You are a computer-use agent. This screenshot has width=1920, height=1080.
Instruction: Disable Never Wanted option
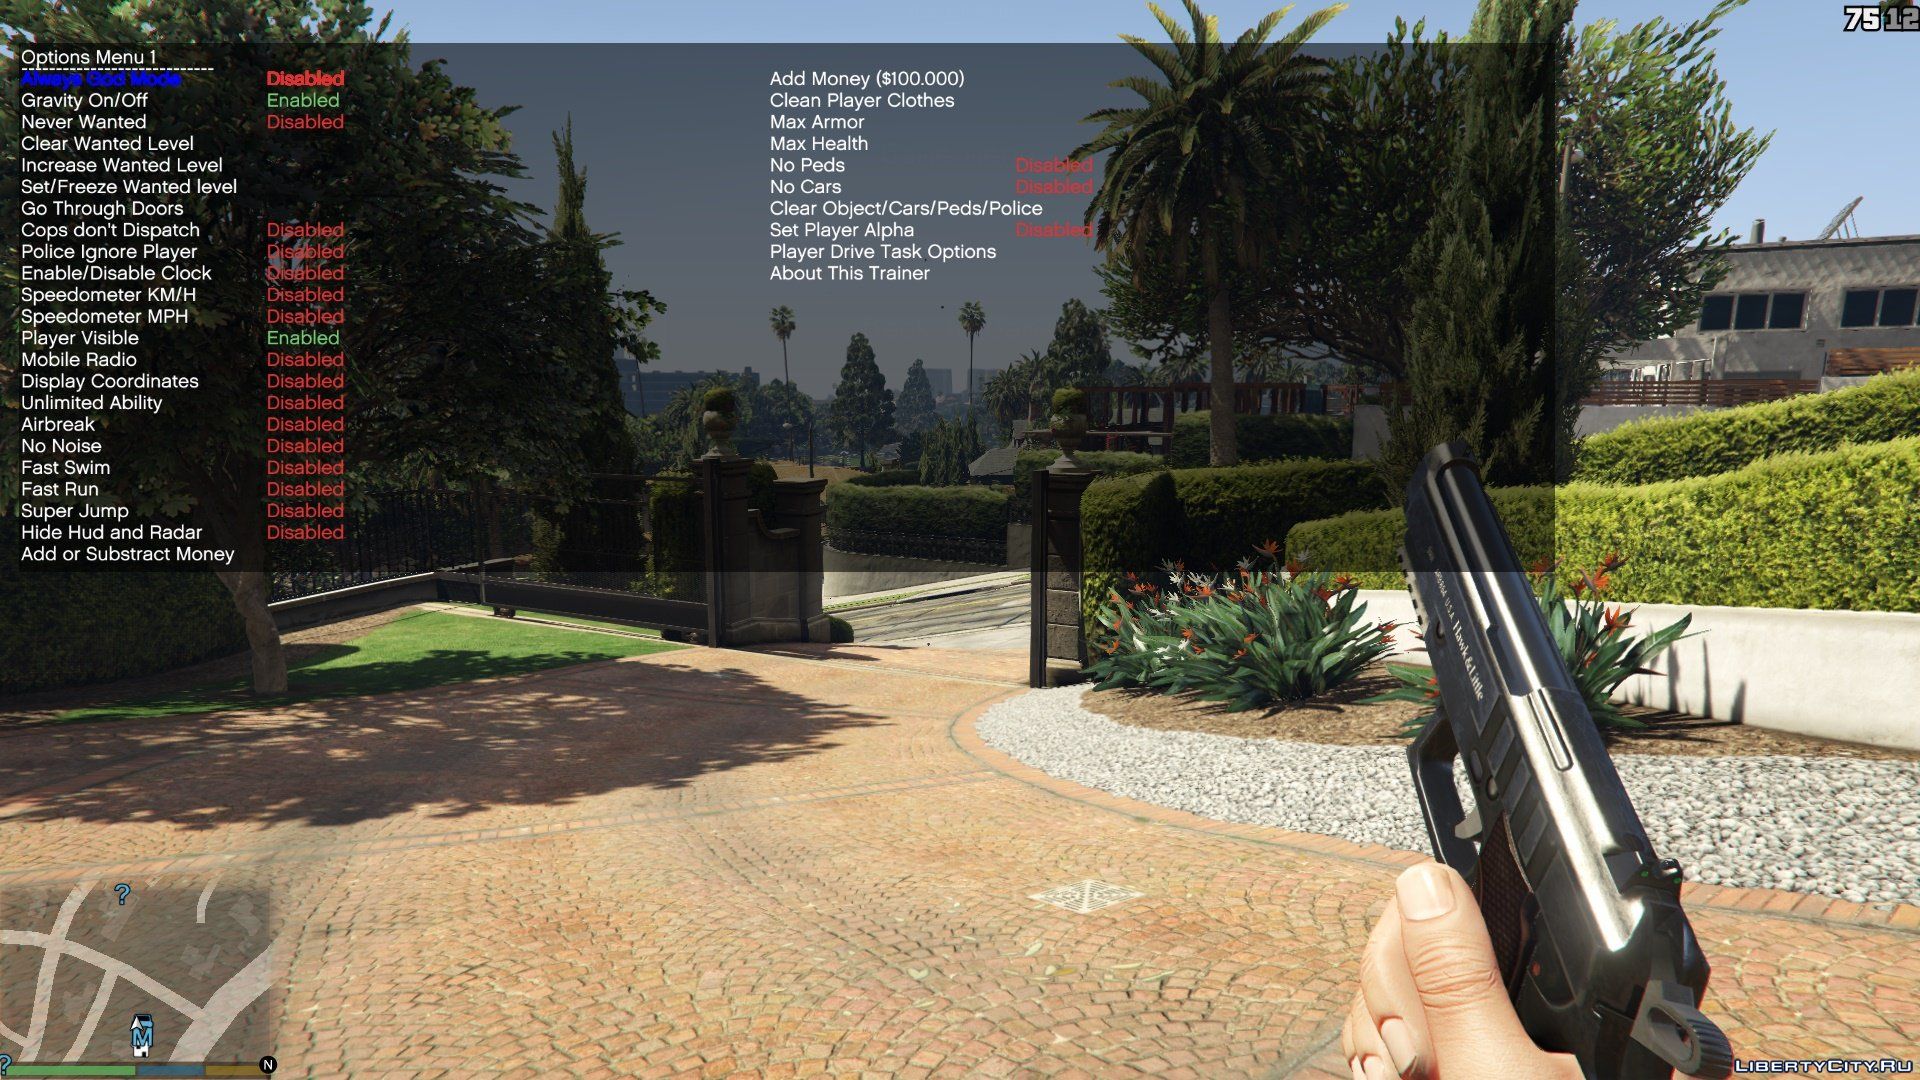86,123
